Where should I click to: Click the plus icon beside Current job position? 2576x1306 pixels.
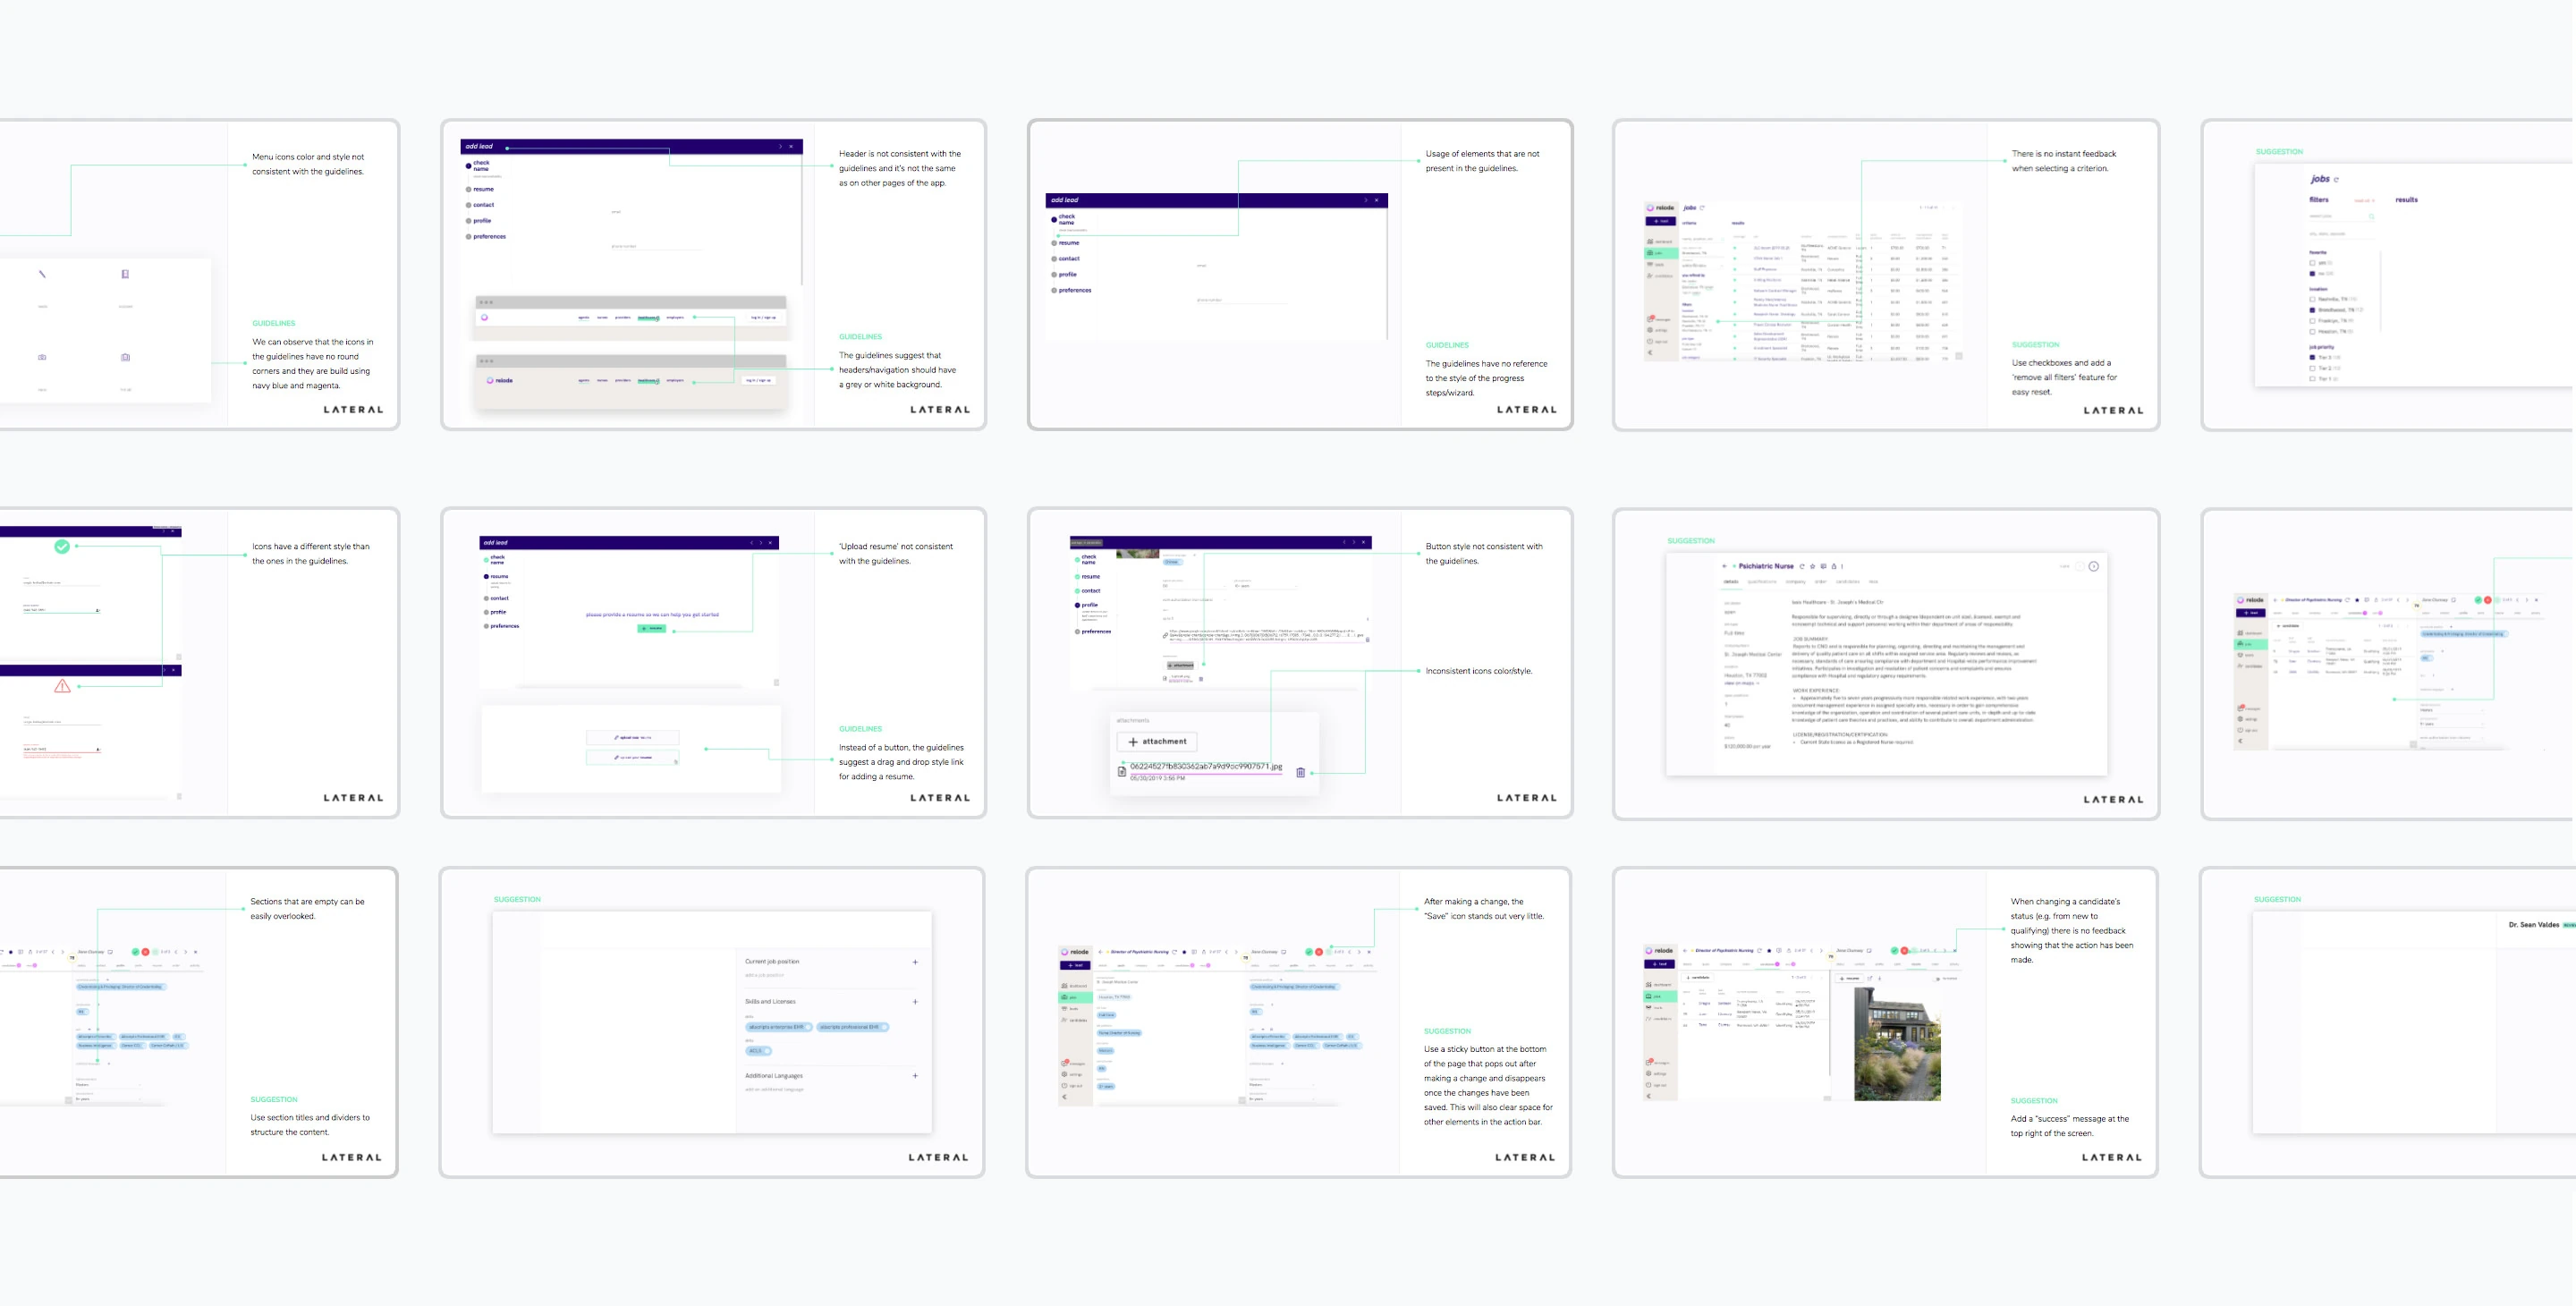point(916,963)
